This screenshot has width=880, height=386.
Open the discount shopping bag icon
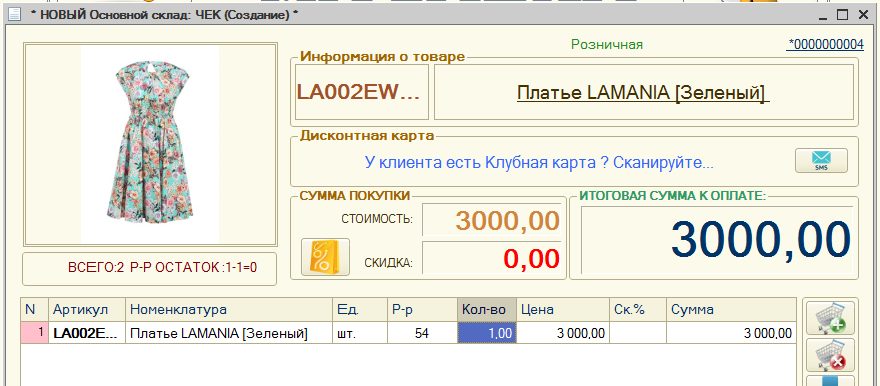pyautogui.click(x=326, y=257)
